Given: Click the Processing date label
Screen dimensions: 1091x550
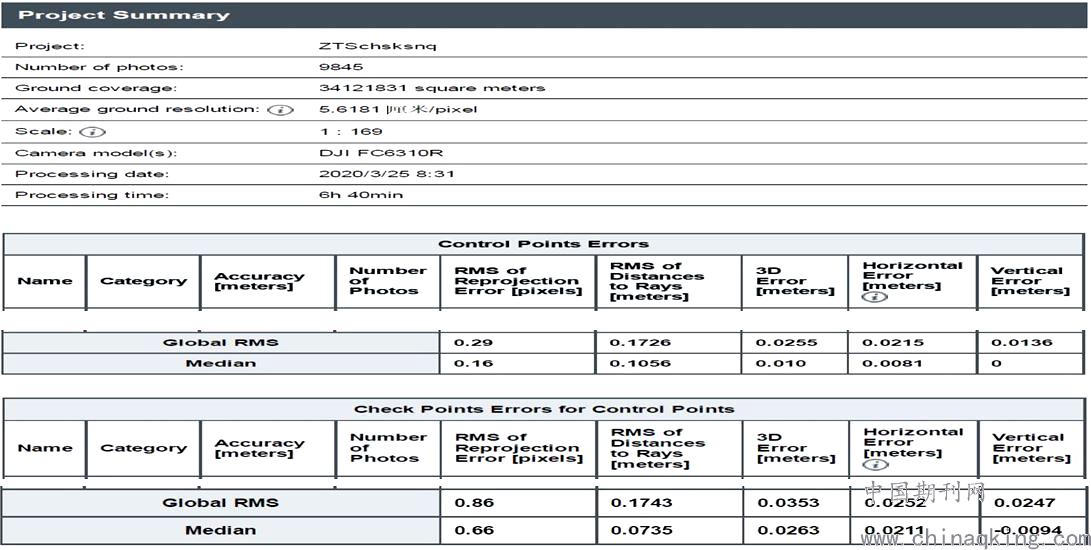Looking at the screenshot, I should [92, 174].
